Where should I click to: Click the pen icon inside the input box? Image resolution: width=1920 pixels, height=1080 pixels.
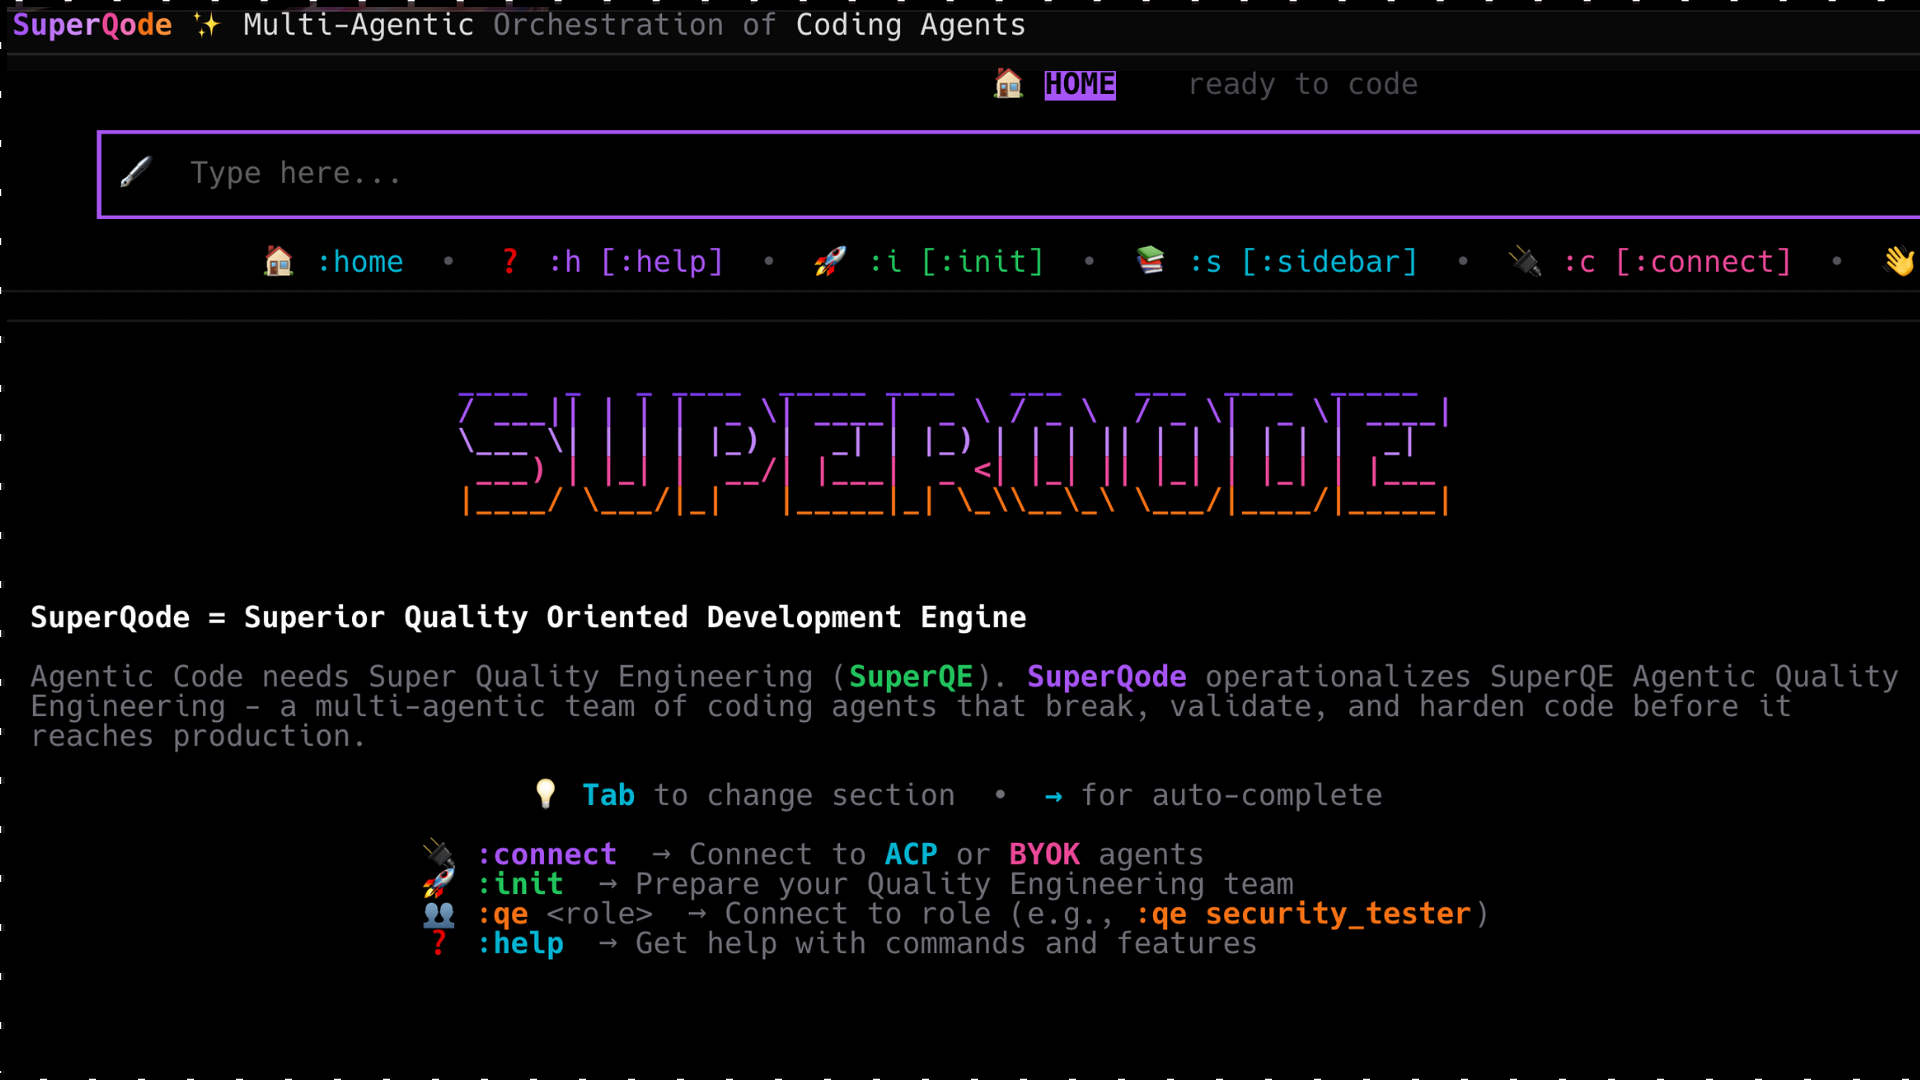point(136,172)
